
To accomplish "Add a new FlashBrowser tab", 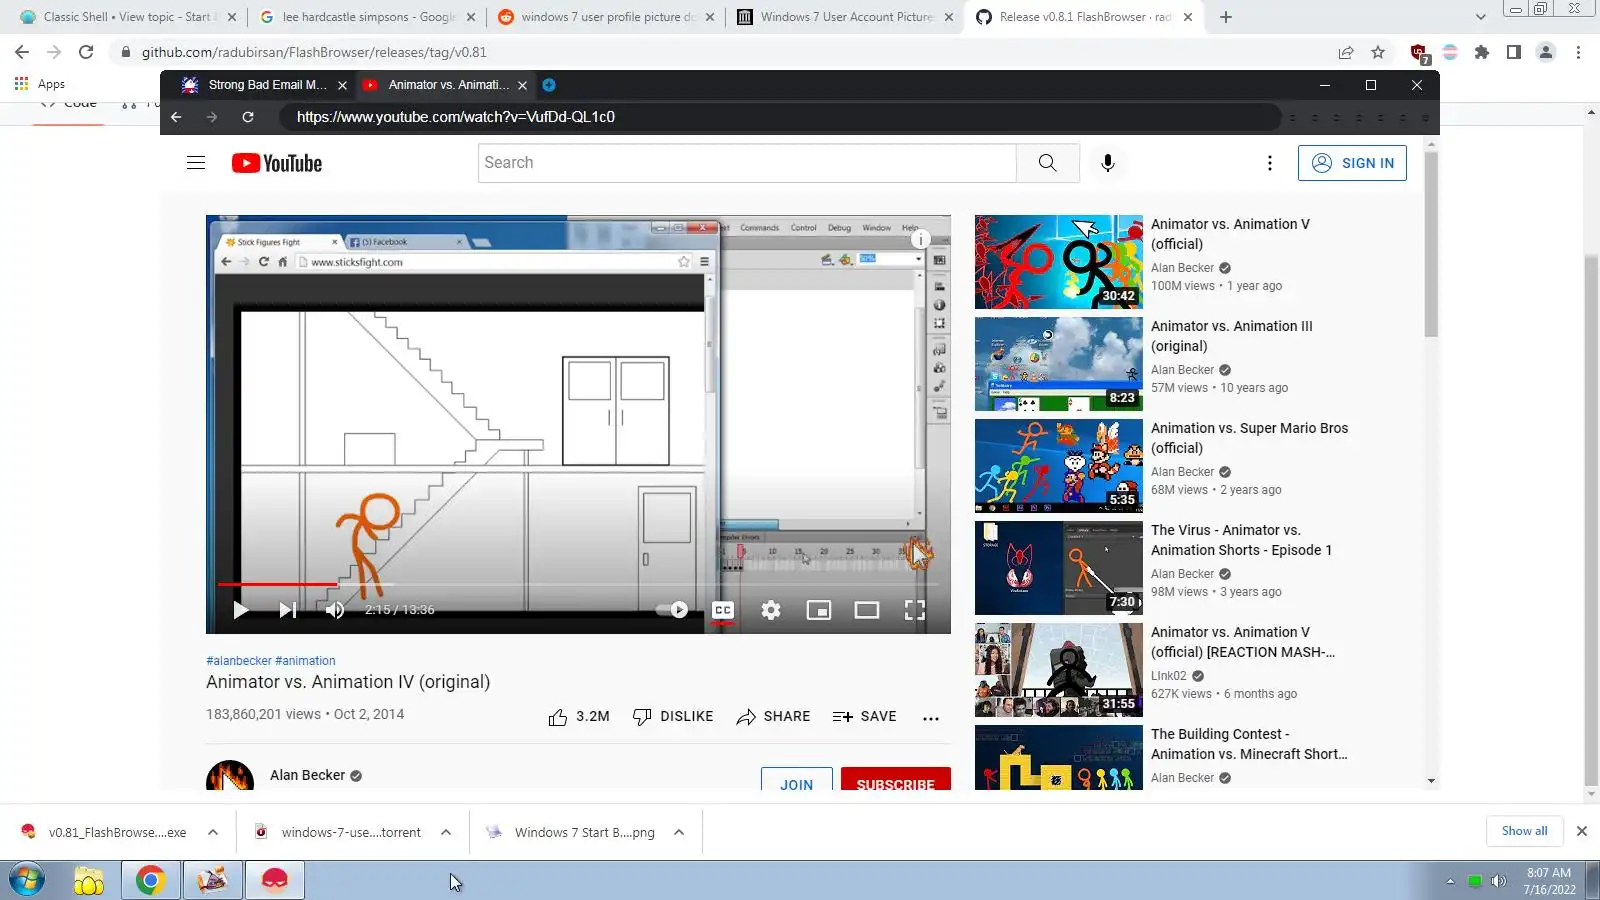I will [x=549, y=85].
